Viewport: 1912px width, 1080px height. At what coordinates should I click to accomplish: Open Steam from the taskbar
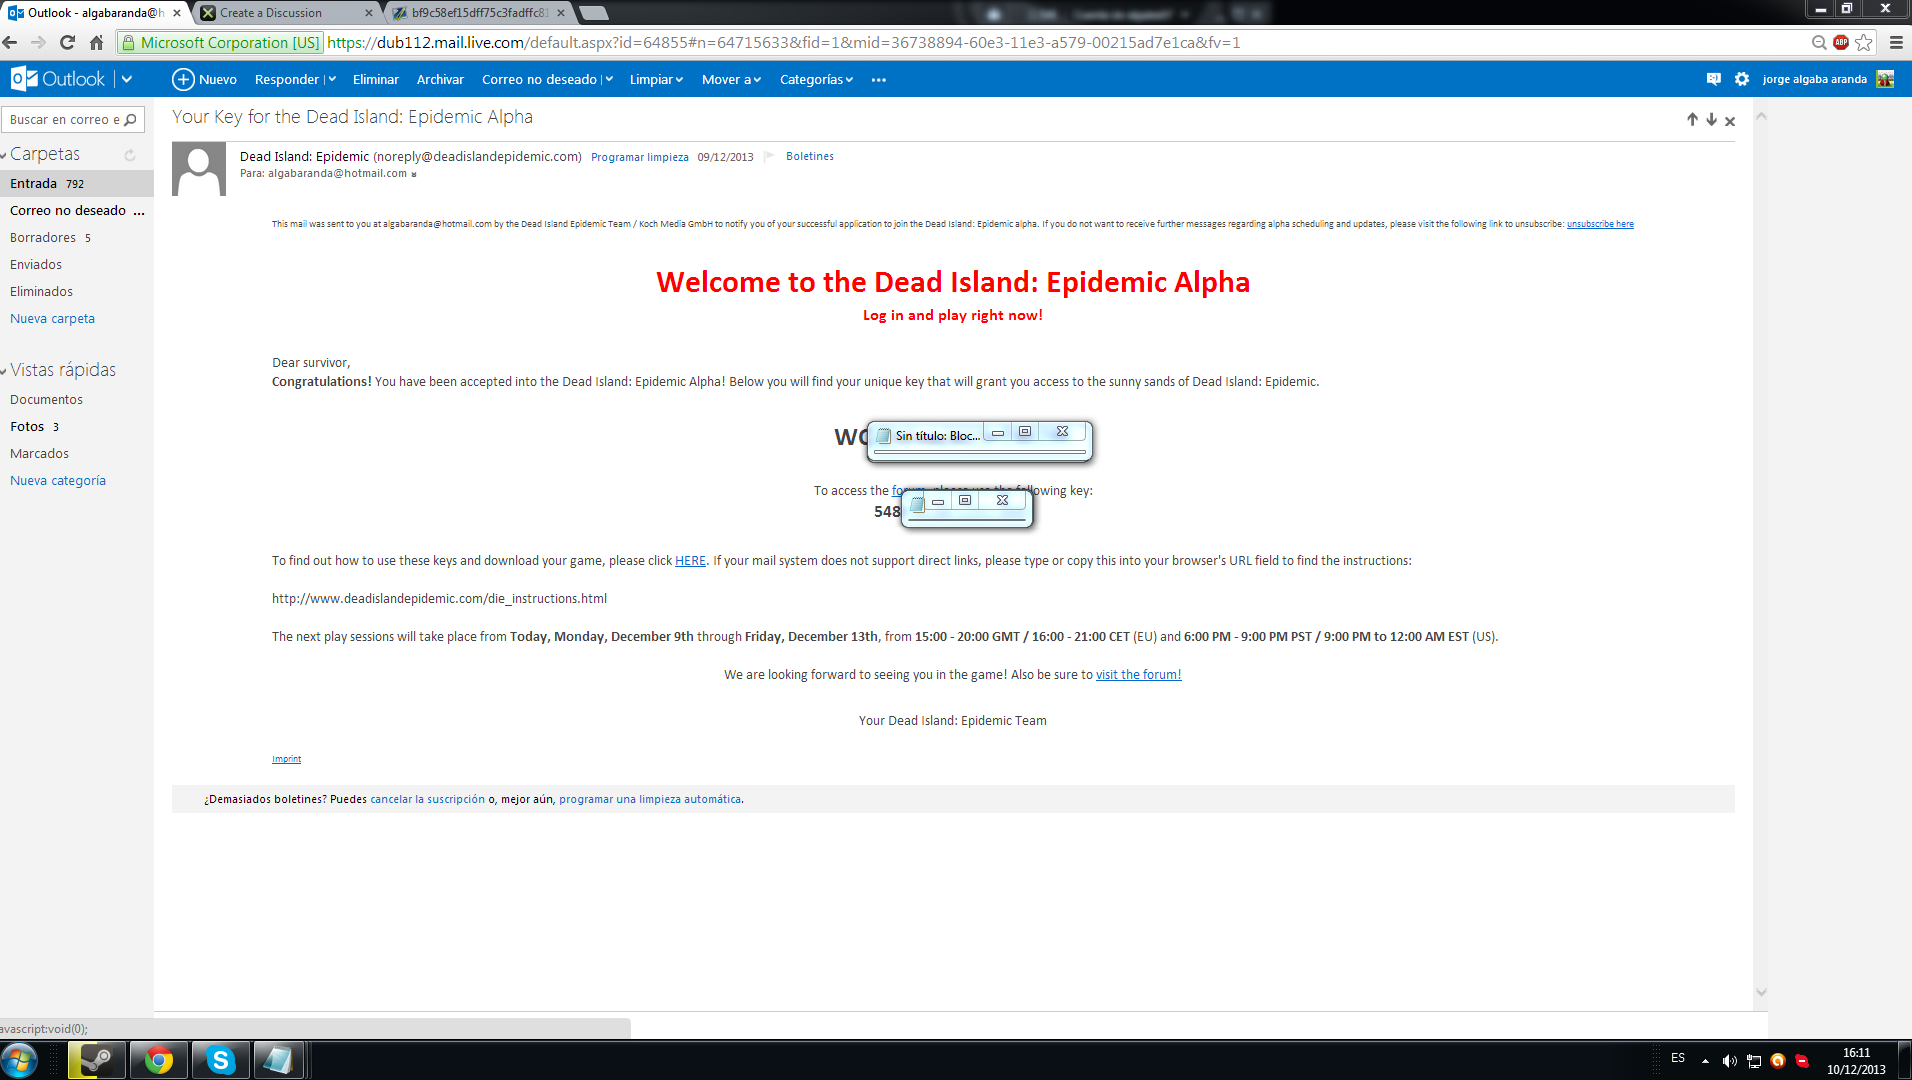click(96, 1060)
